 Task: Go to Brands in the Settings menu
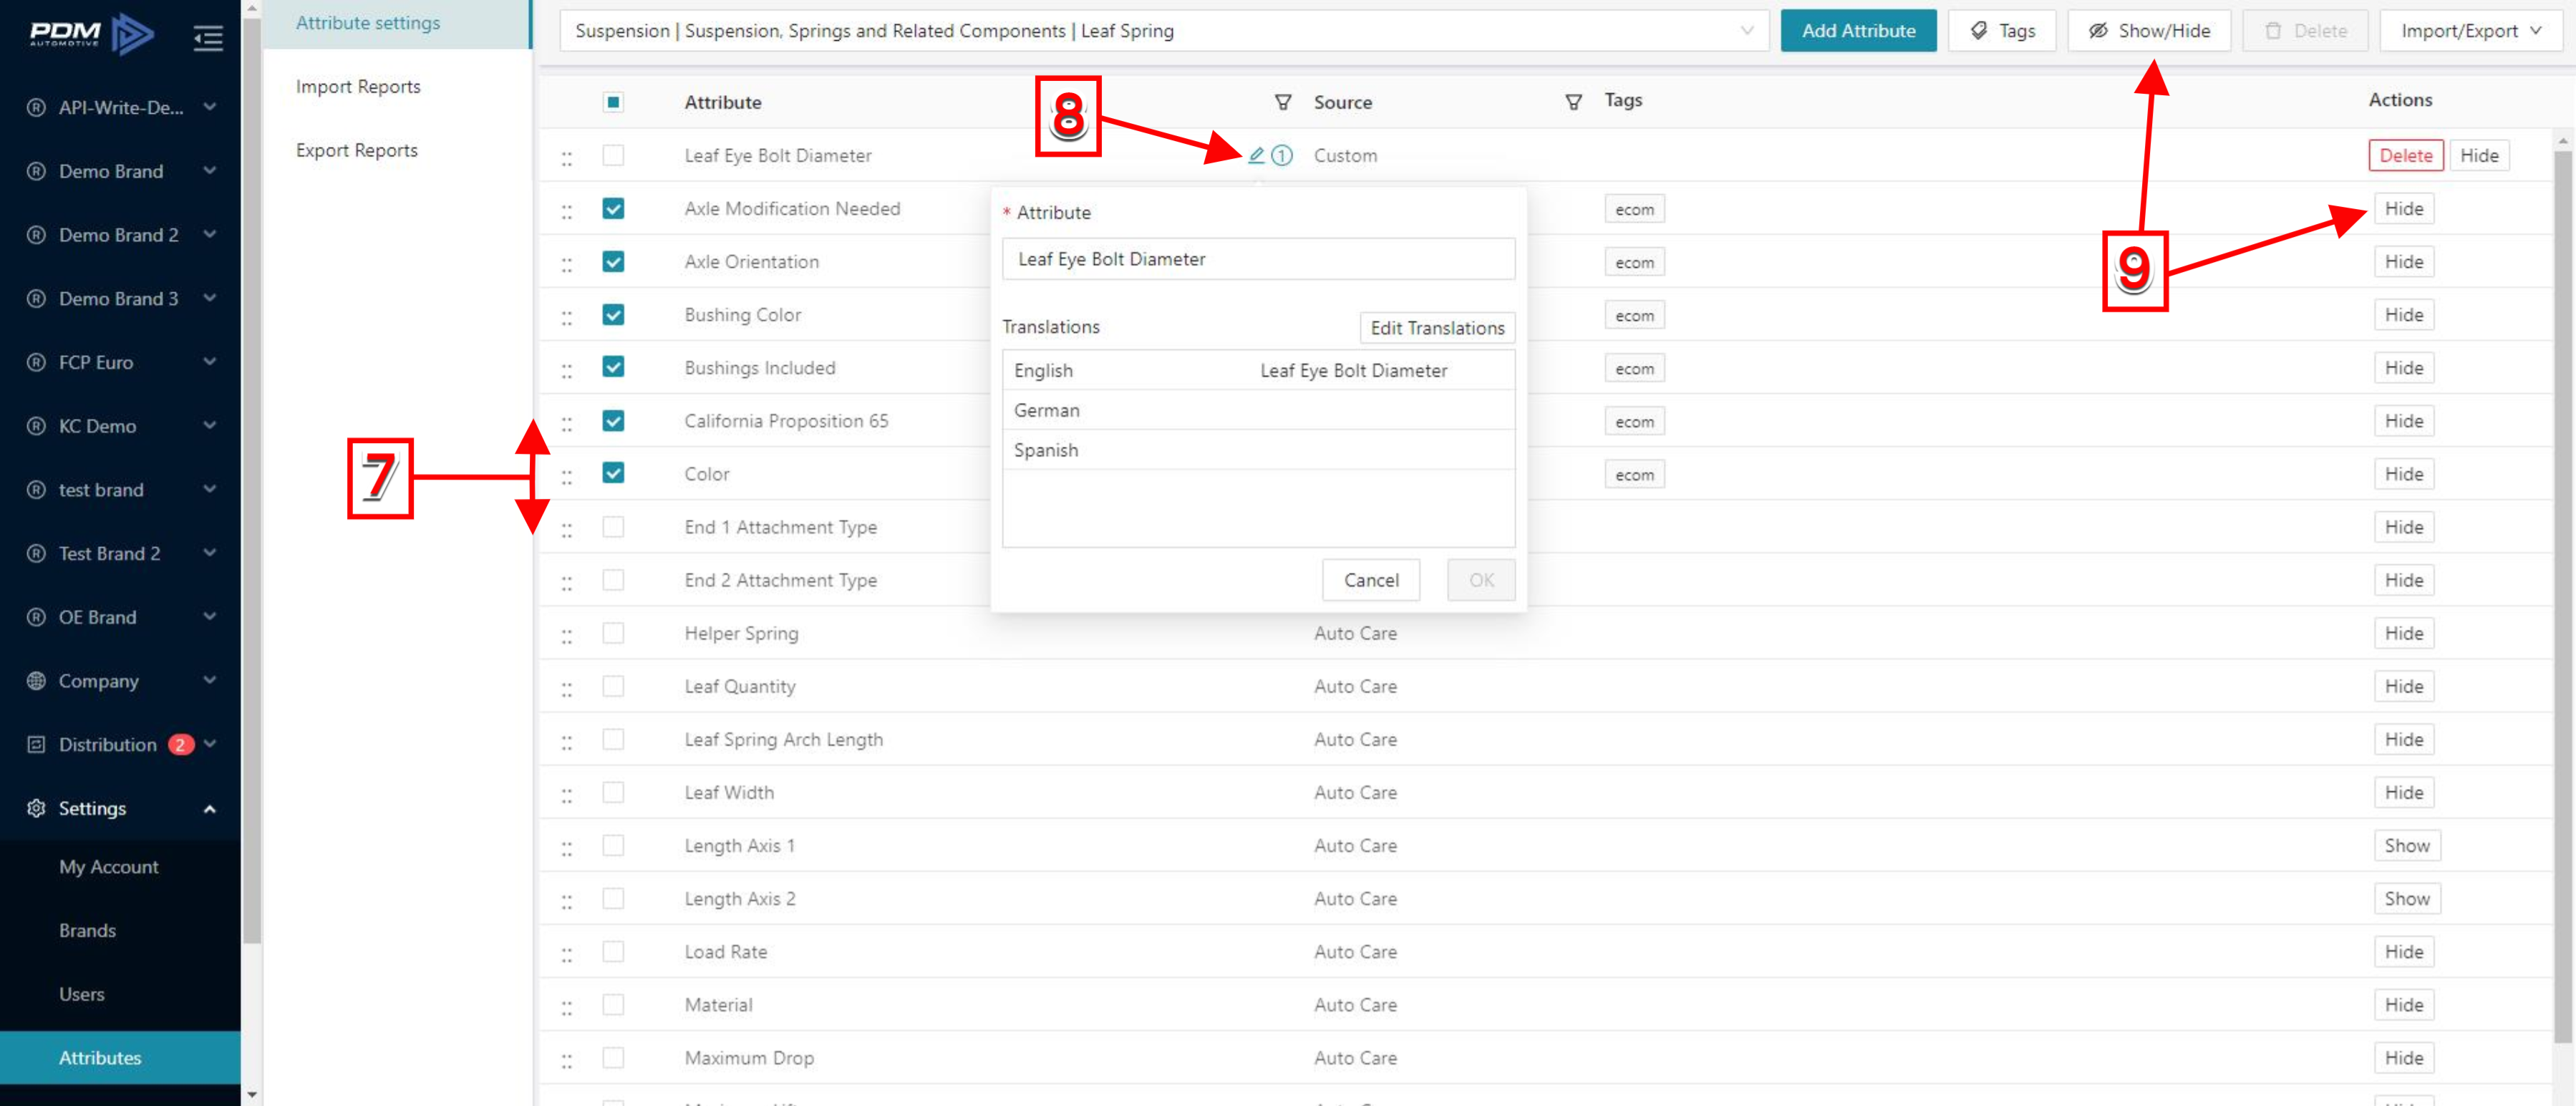coord(87,930)
